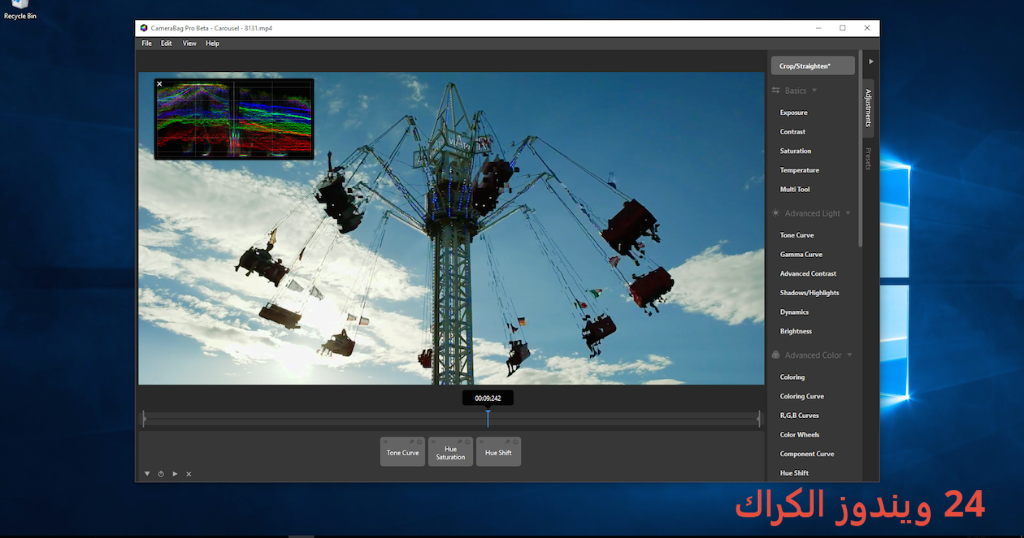
Task: Open the Help menu
Action: pyautogui.click(x=212, y=43)
